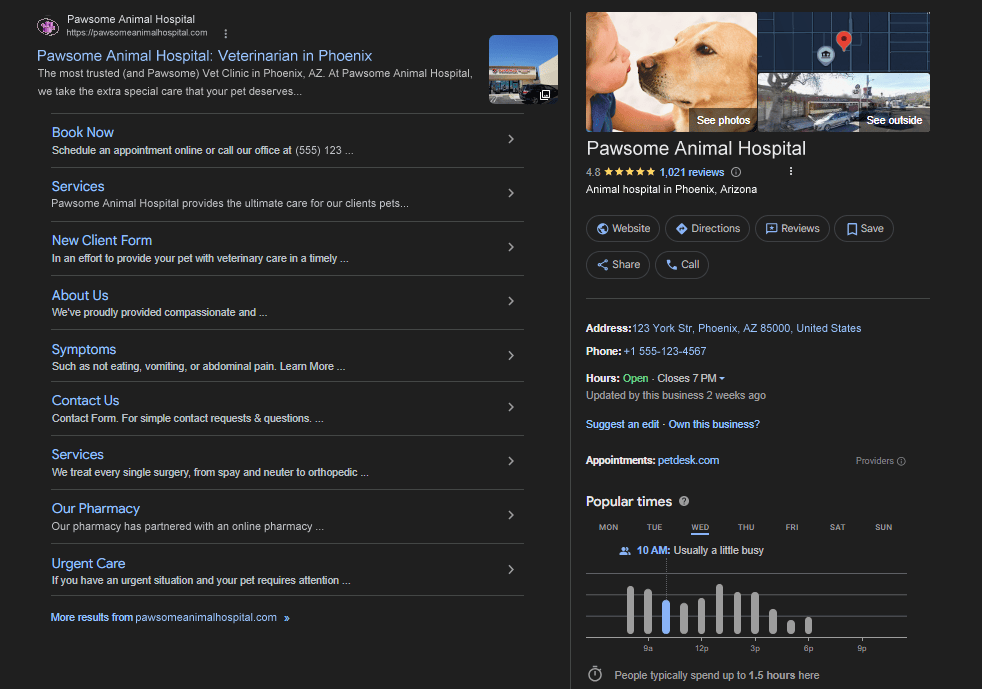Click the Pawsome Animal Hospital site favicon
982x689 pixels.
pos(47,26)
